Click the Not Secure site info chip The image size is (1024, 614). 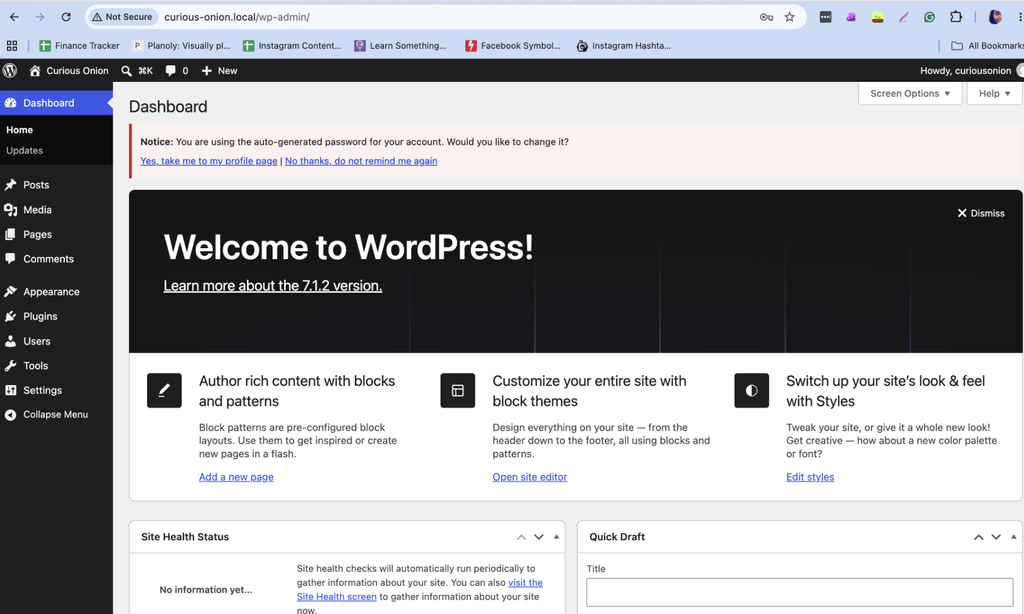click(x=123, y=17)
